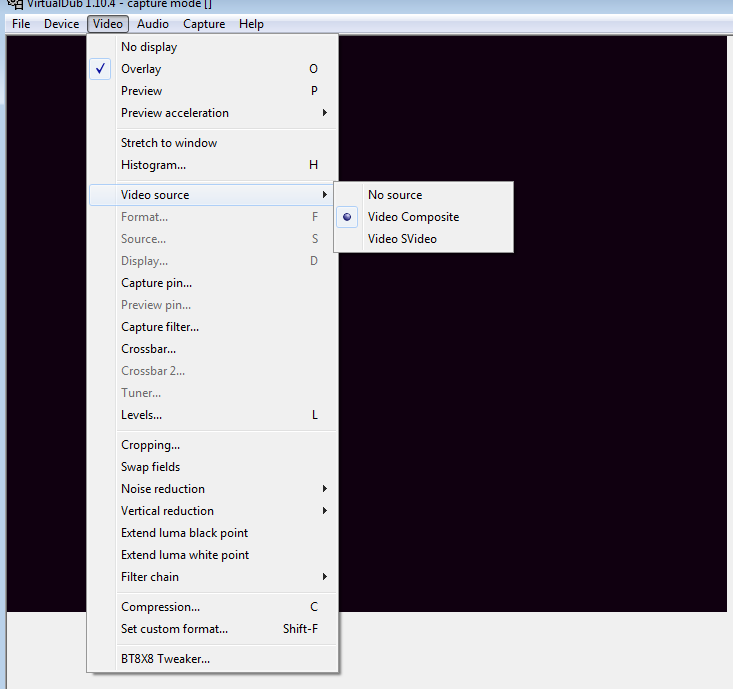Toggle Swap fields option
This screenshot has width=733, height=689.
(213, 467)
